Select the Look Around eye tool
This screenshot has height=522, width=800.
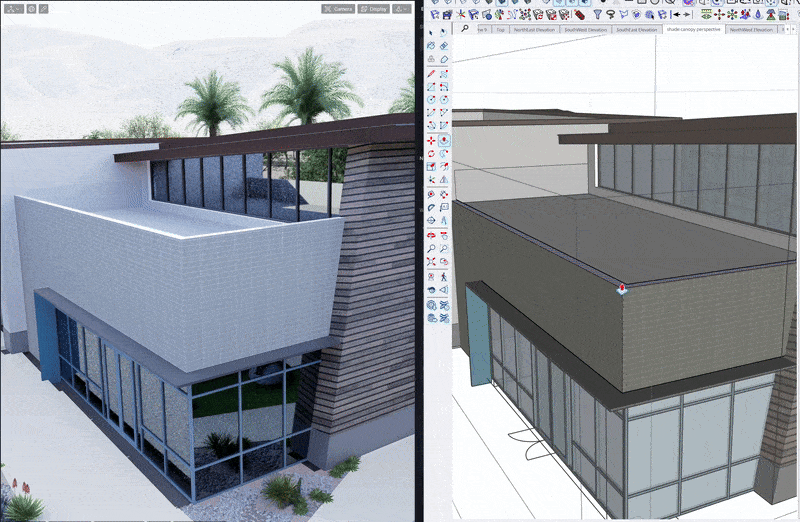431,290
